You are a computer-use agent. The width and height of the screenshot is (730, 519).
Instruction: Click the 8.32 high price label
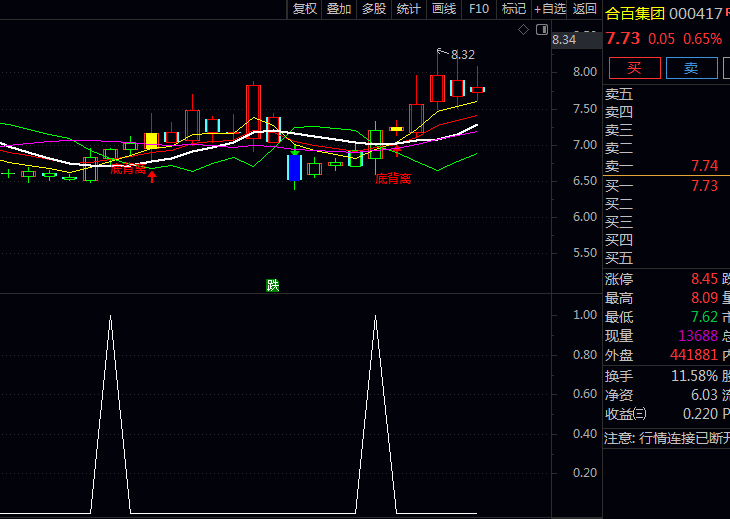point(463,54)
